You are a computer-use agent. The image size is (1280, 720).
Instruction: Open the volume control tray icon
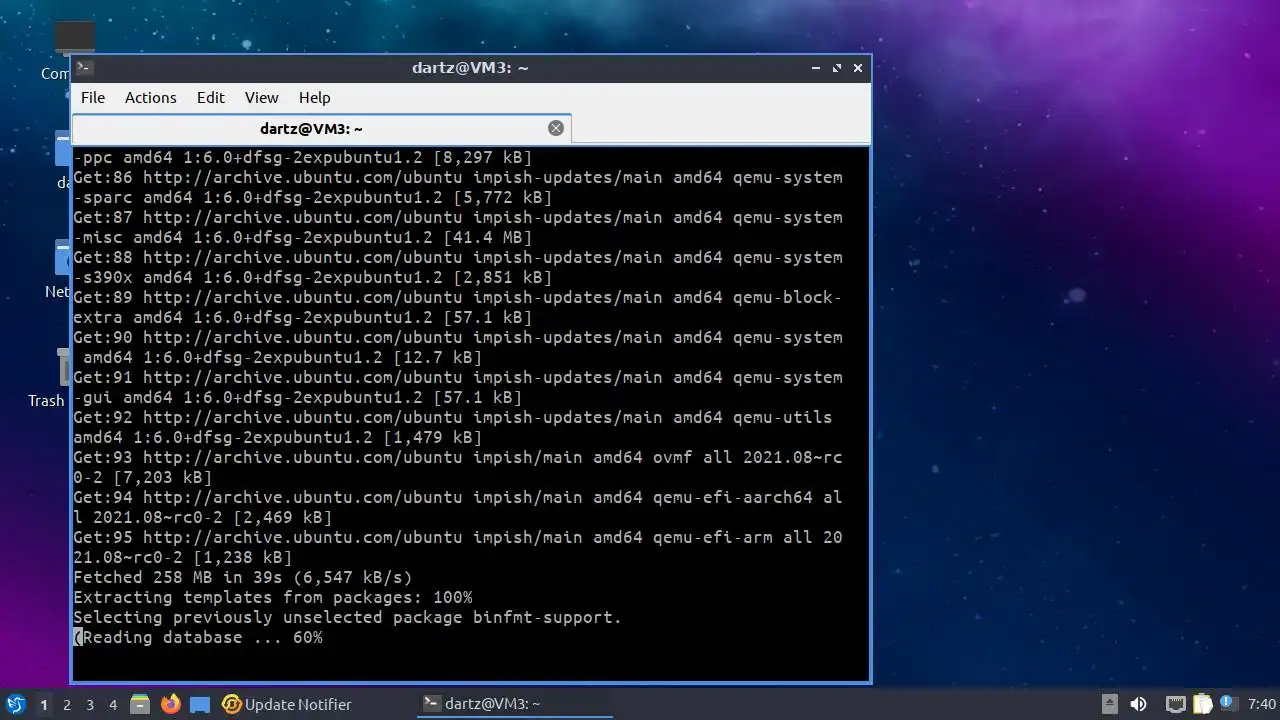(1138, 704)
